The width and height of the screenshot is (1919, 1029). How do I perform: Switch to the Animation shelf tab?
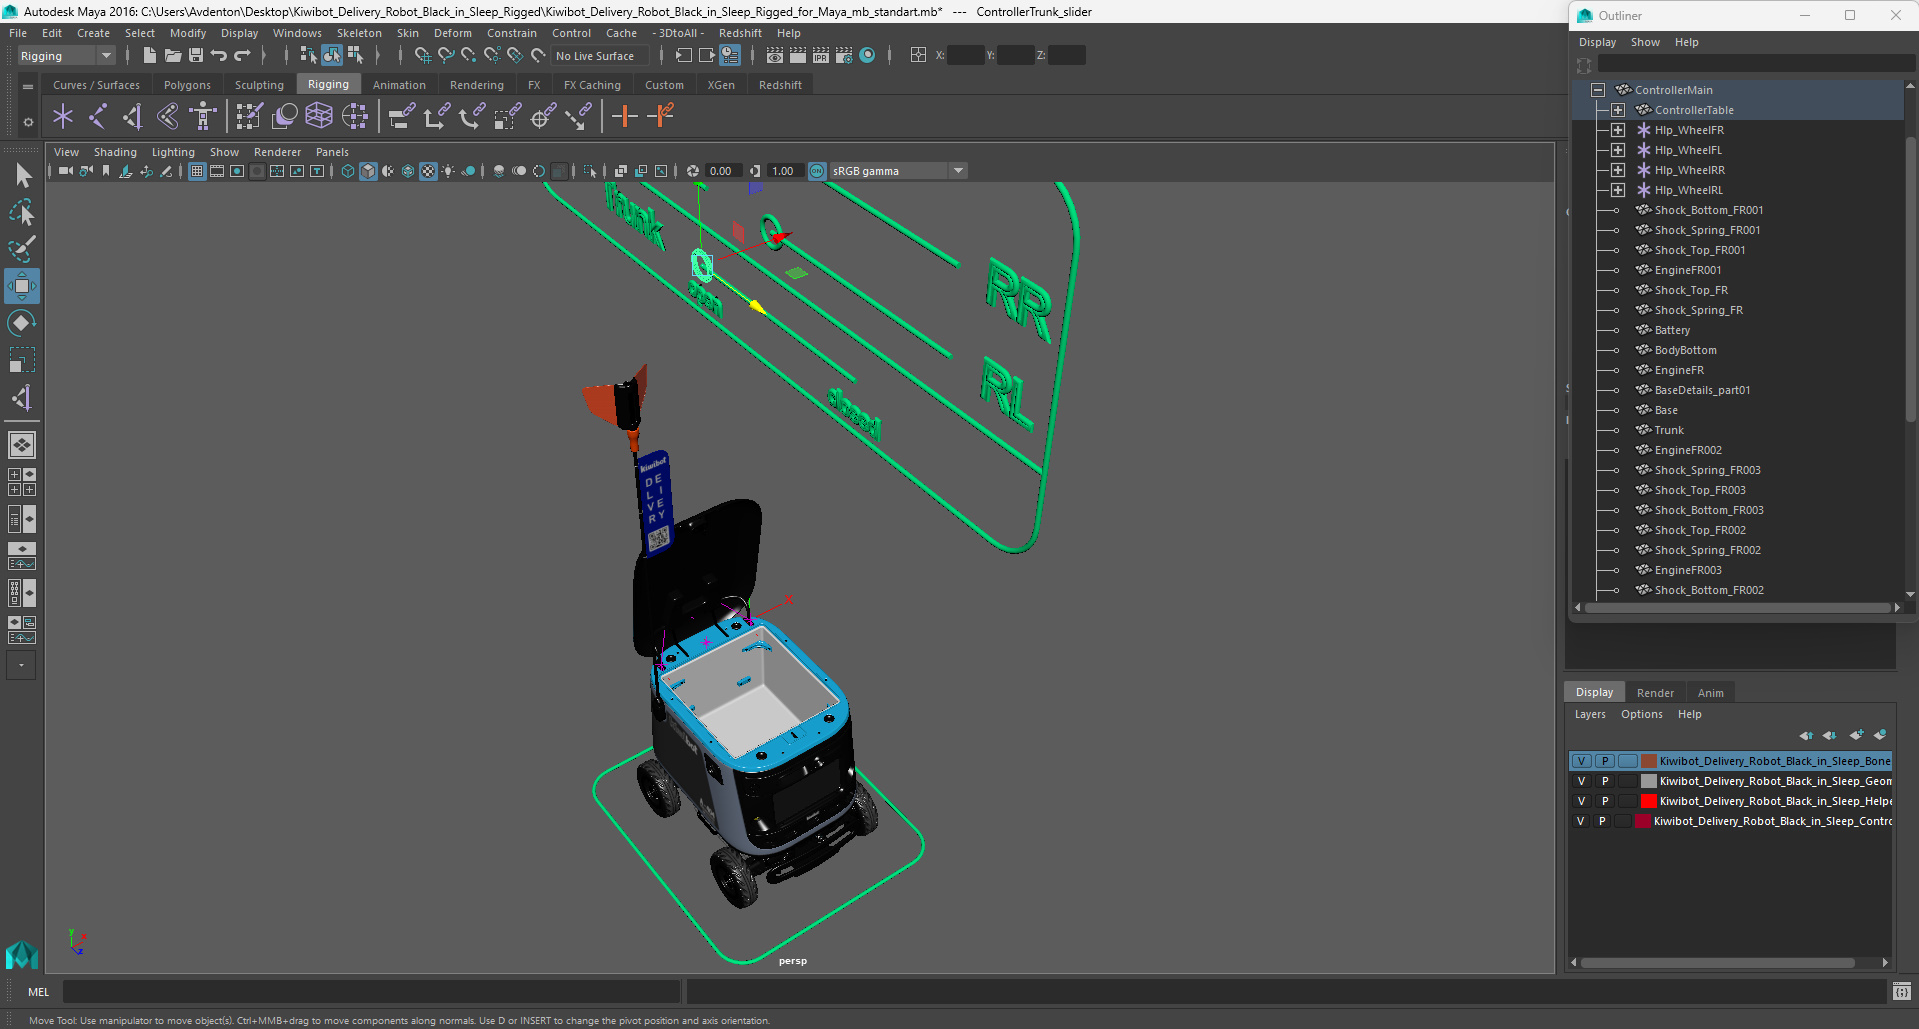[x=399, y=85]
